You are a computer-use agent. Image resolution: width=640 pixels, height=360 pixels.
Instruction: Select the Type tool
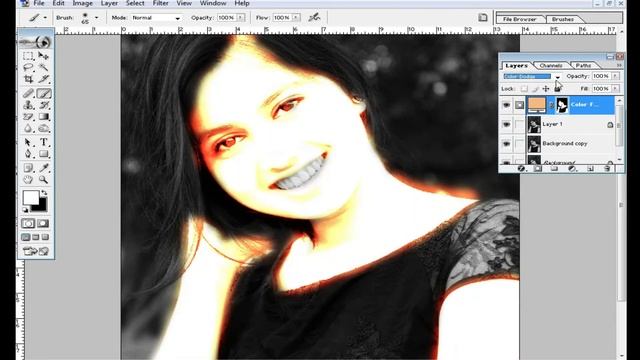[x=43, y=142]
